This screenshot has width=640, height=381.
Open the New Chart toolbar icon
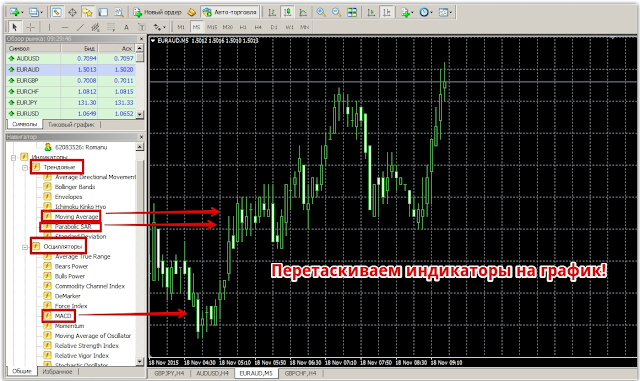16,12
